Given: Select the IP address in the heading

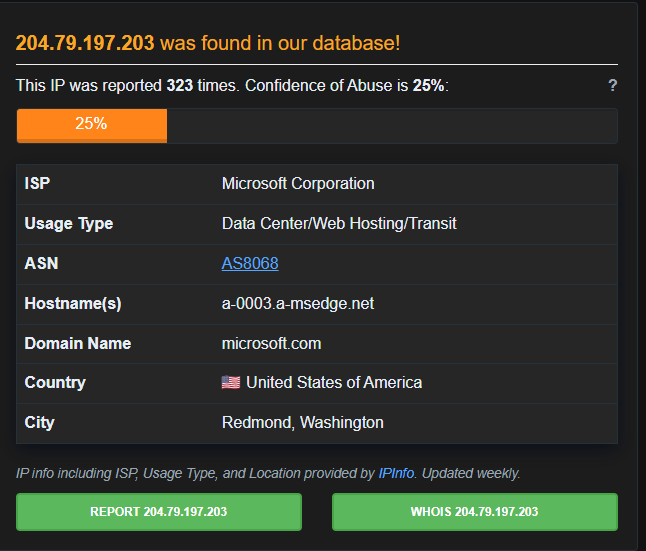Looking at the screenshot, I should click(85, 43).
